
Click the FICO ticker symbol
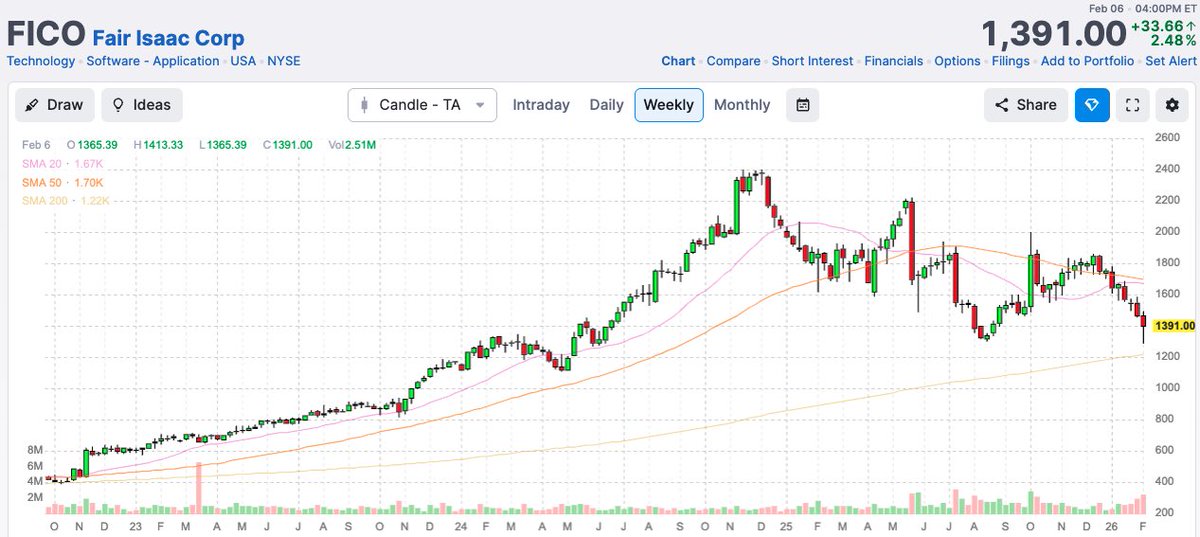(45, 35)
